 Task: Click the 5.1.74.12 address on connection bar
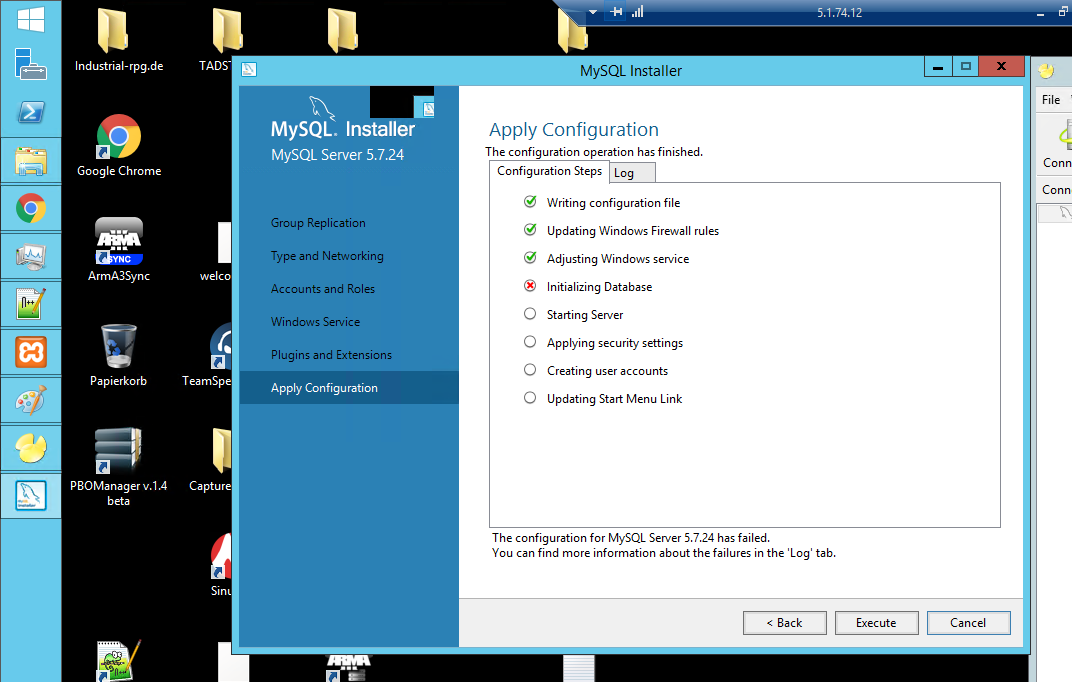(840, 13)
